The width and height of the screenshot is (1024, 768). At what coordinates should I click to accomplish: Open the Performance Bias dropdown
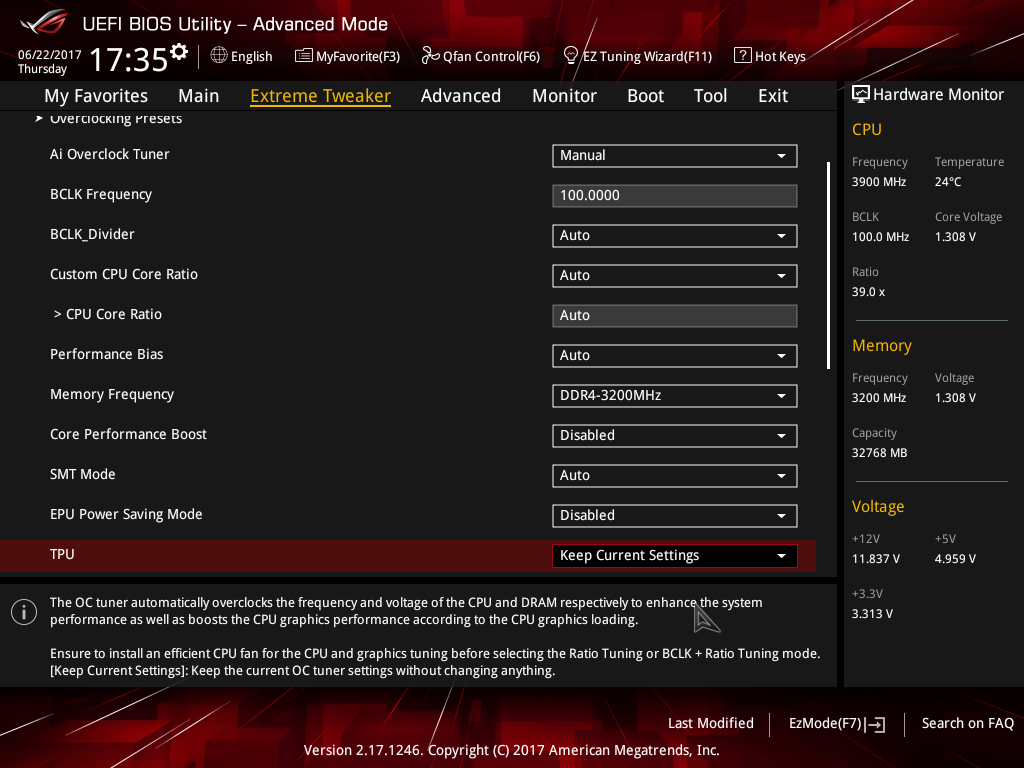[x=675, y=355]
